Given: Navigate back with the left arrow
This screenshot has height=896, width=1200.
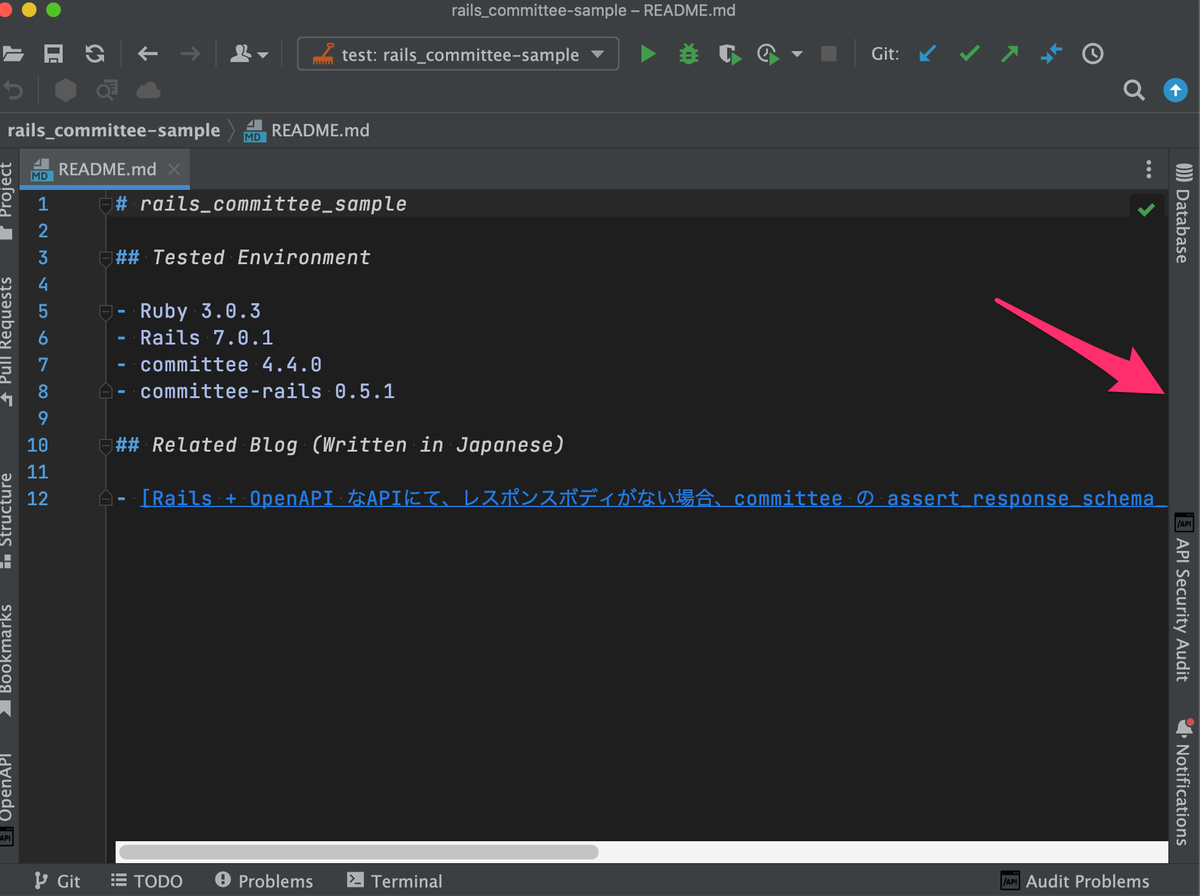Looking at the screenshot, I should tap(148, 54).
